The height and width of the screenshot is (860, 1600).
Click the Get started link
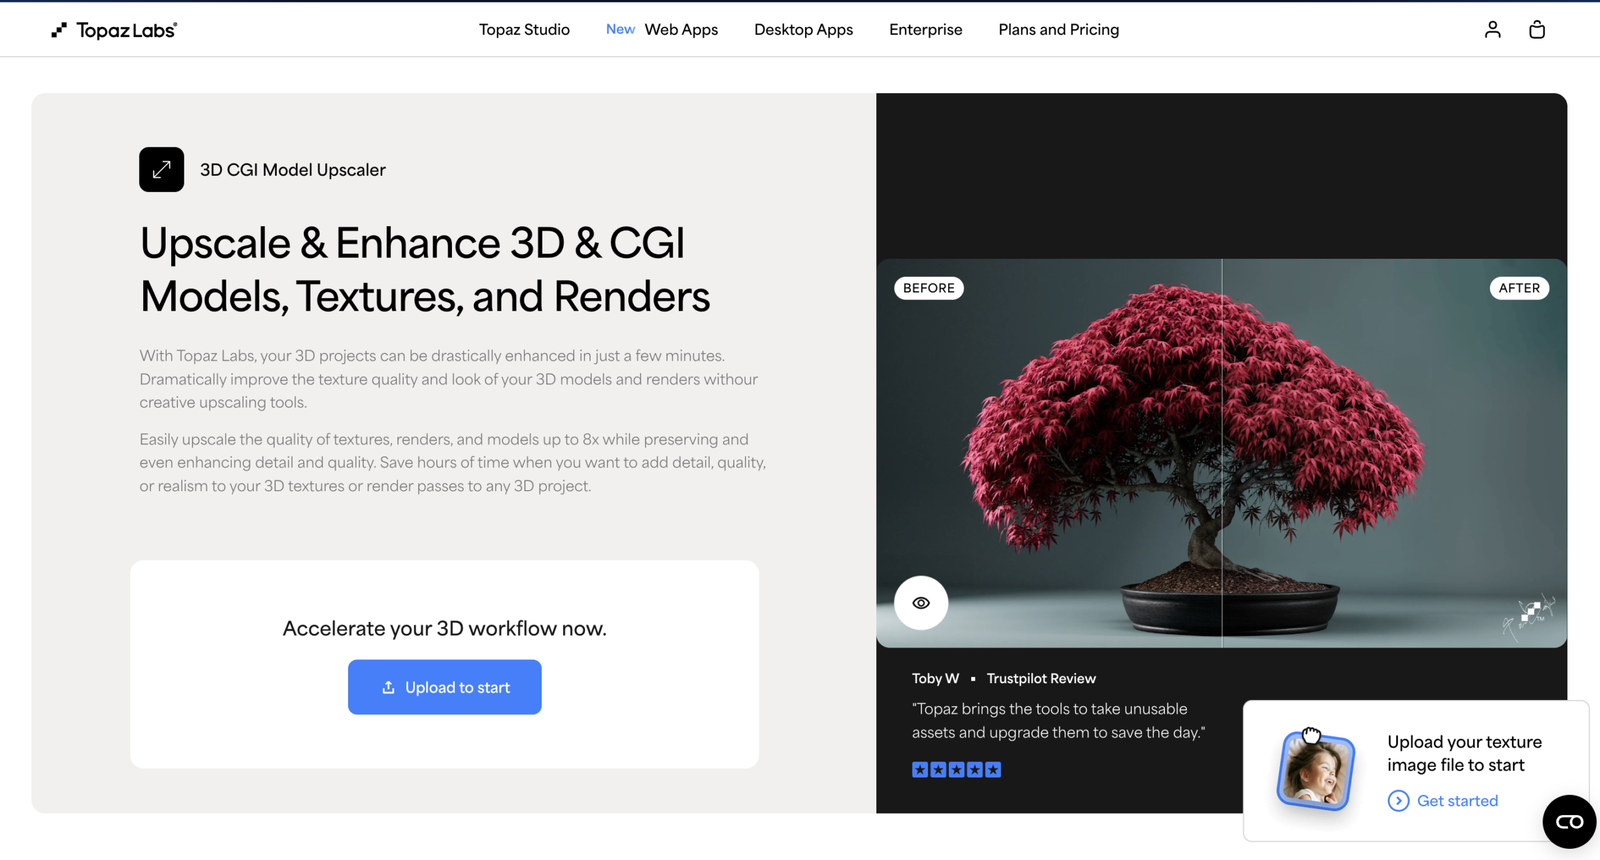coord(1457,801)
